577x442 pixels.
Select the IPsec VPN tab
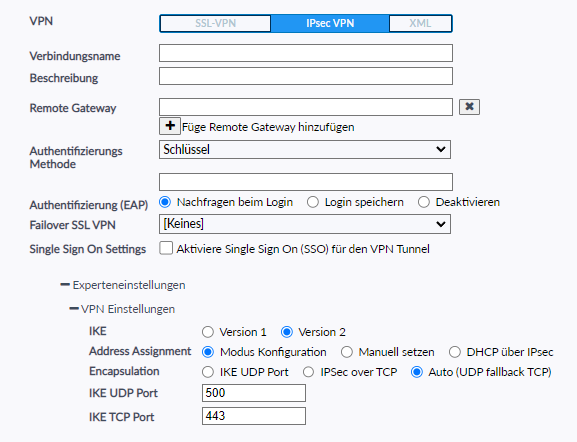(x=330, y=23)
